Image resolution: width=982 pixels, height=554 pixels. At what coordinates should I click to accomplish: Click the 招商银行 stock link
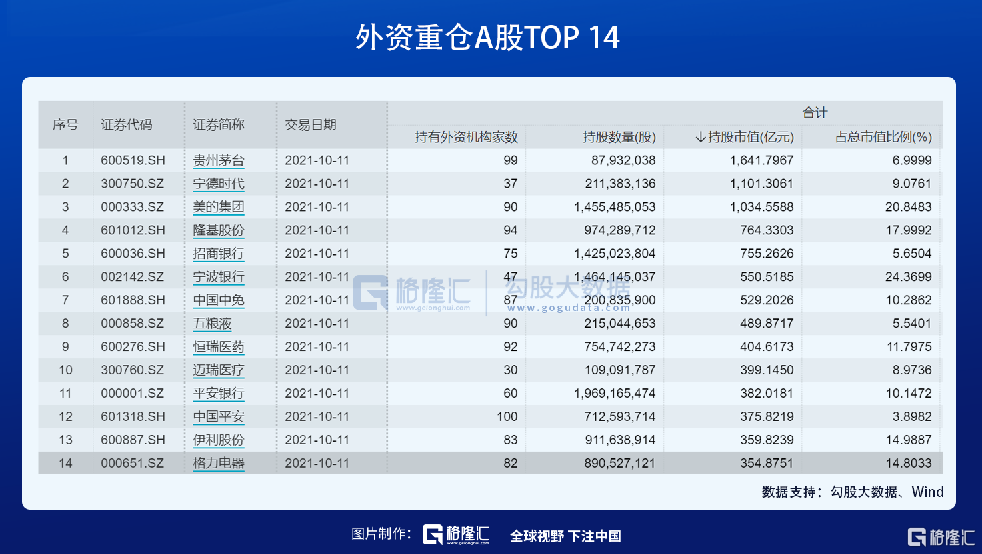(218, 254)
